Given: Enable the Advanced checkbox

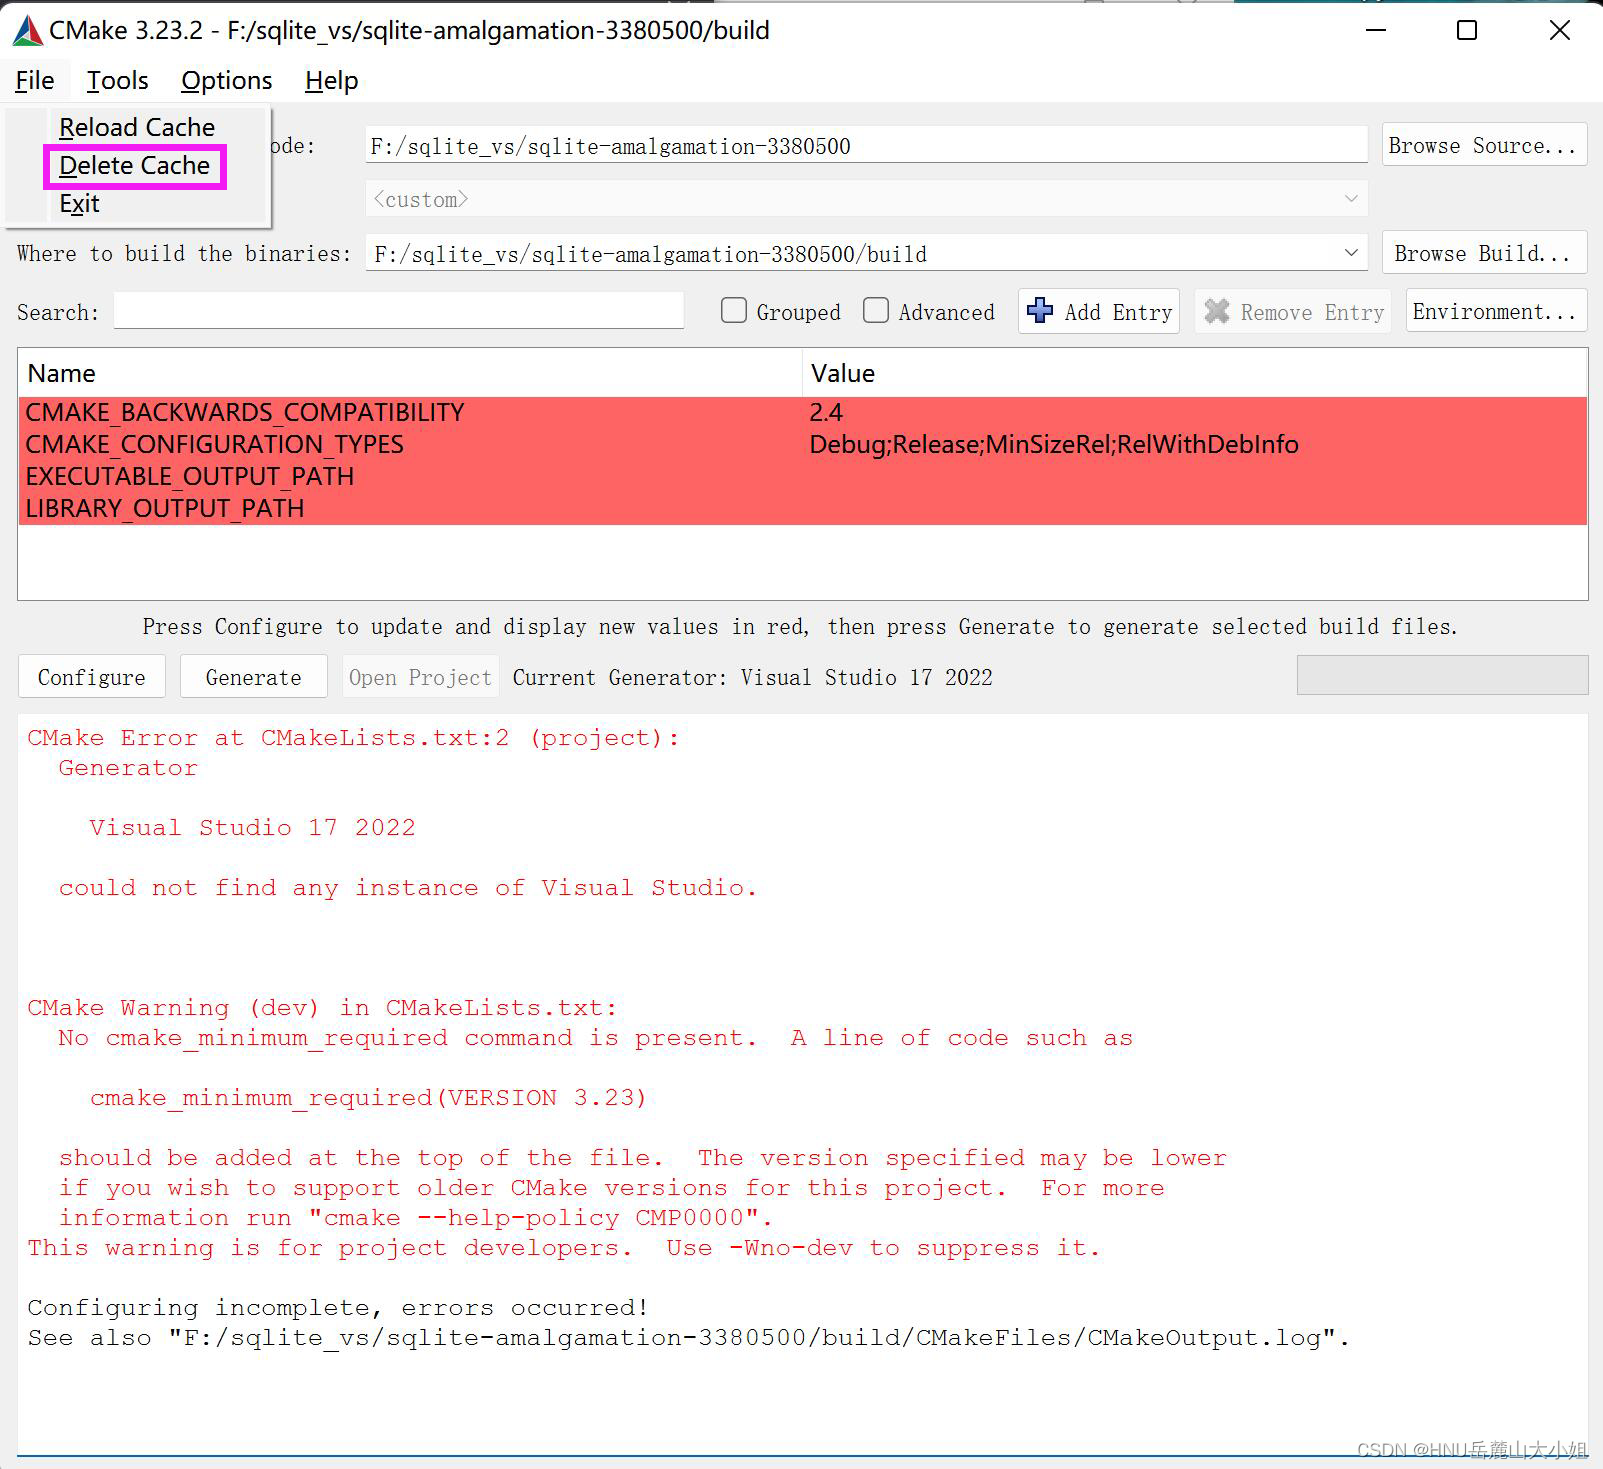Looking at the screenshot, I should coord(876,311).
